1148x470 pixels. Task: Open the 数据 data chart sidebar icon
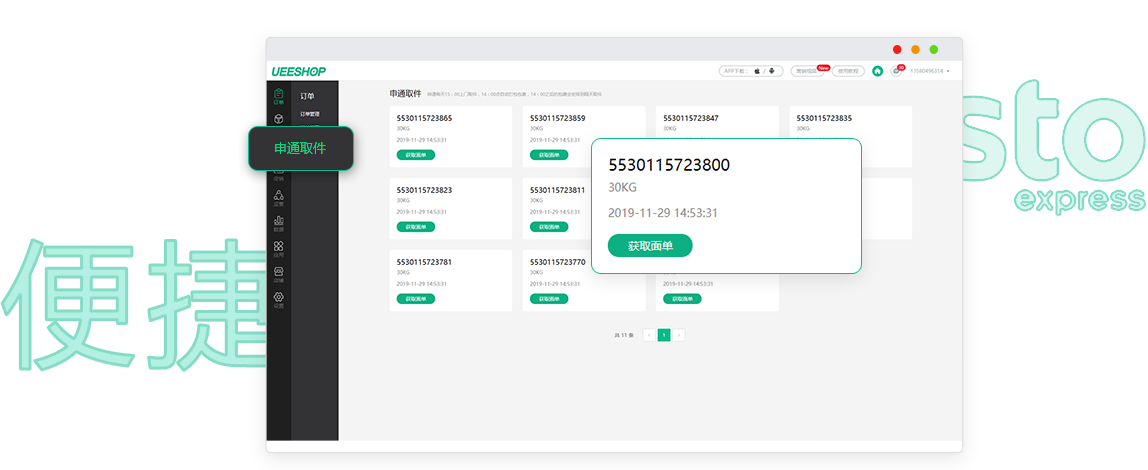(x=278, y=223)
